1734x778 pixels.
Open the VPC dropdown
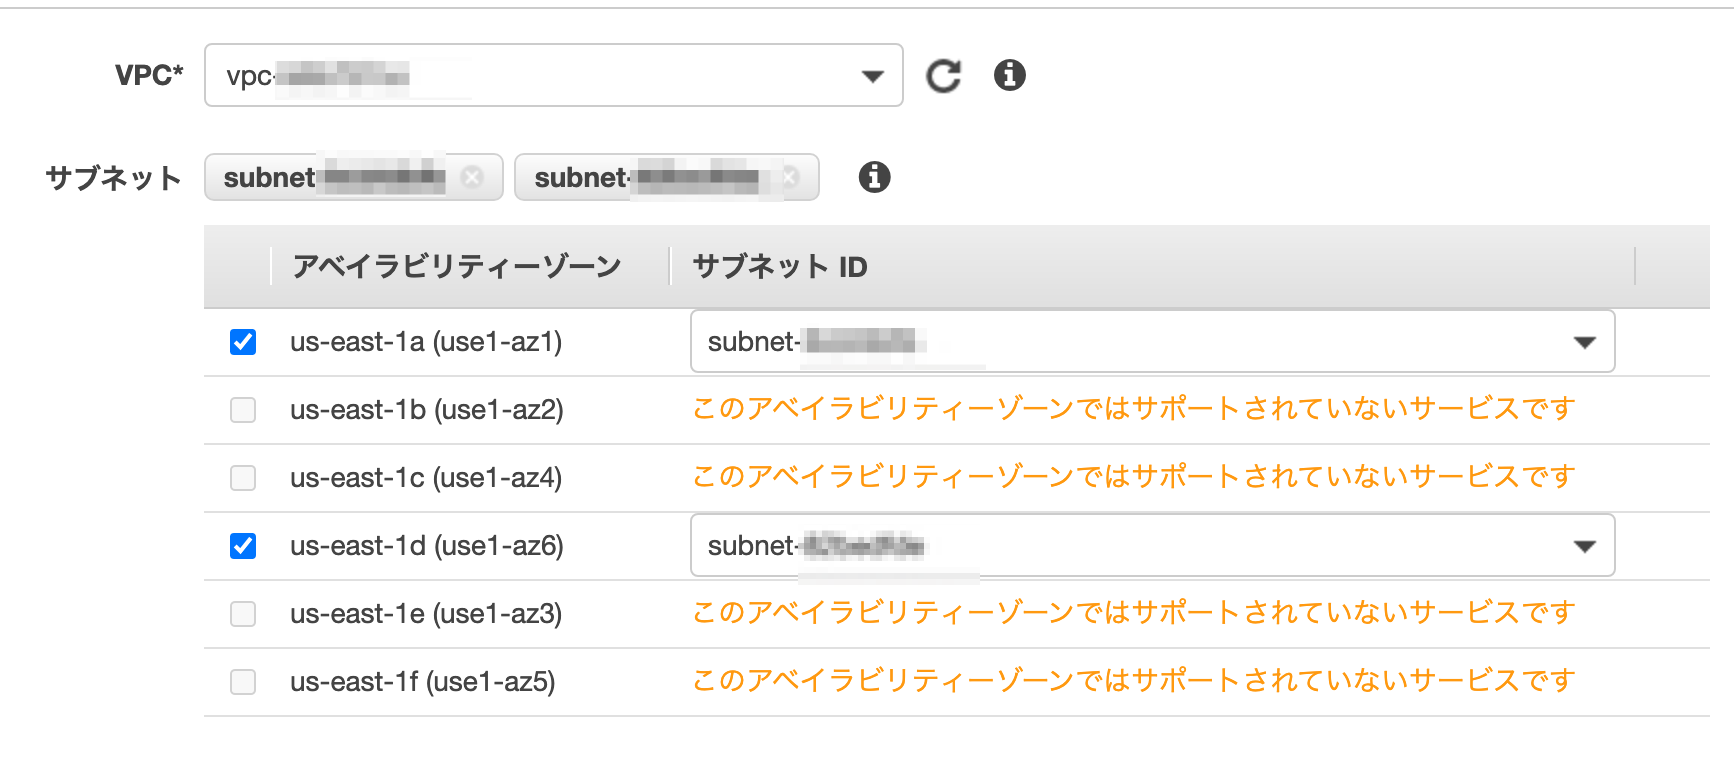[x=554, y=75]
